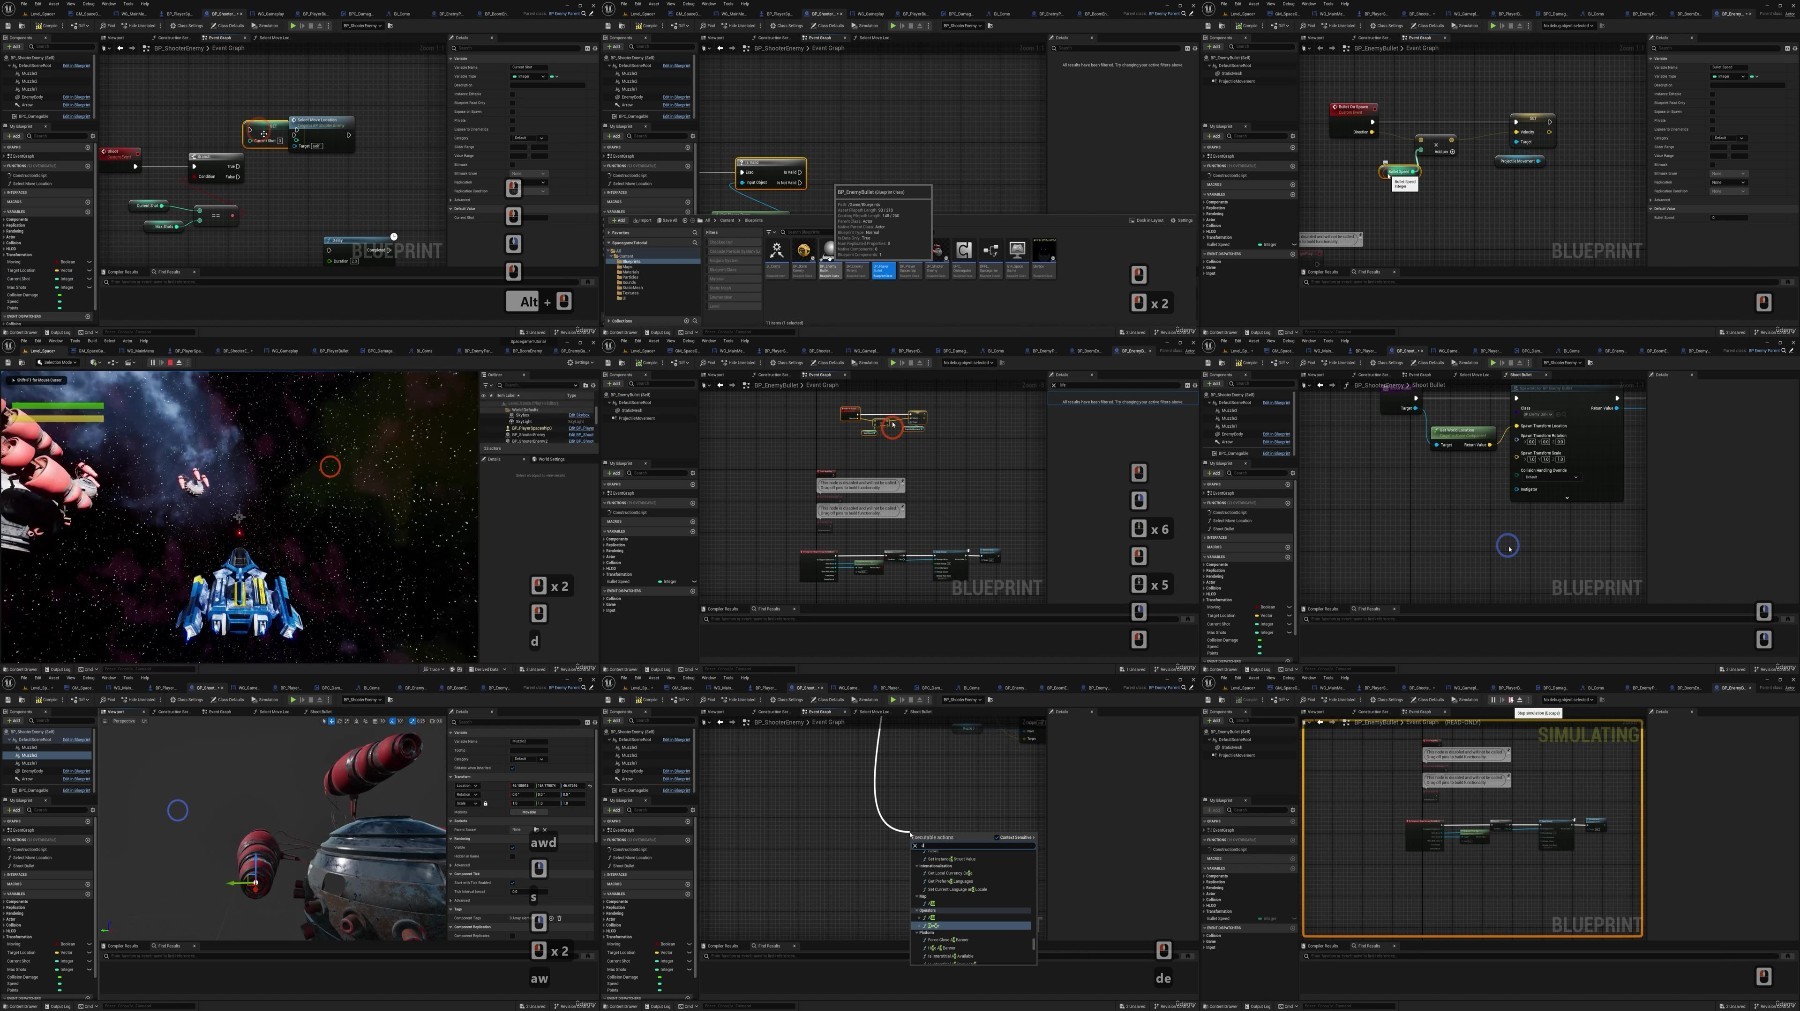Open Window menu in top-middle screenshot
Screen dimensions: 1800x1011
(x=709, y=4)
